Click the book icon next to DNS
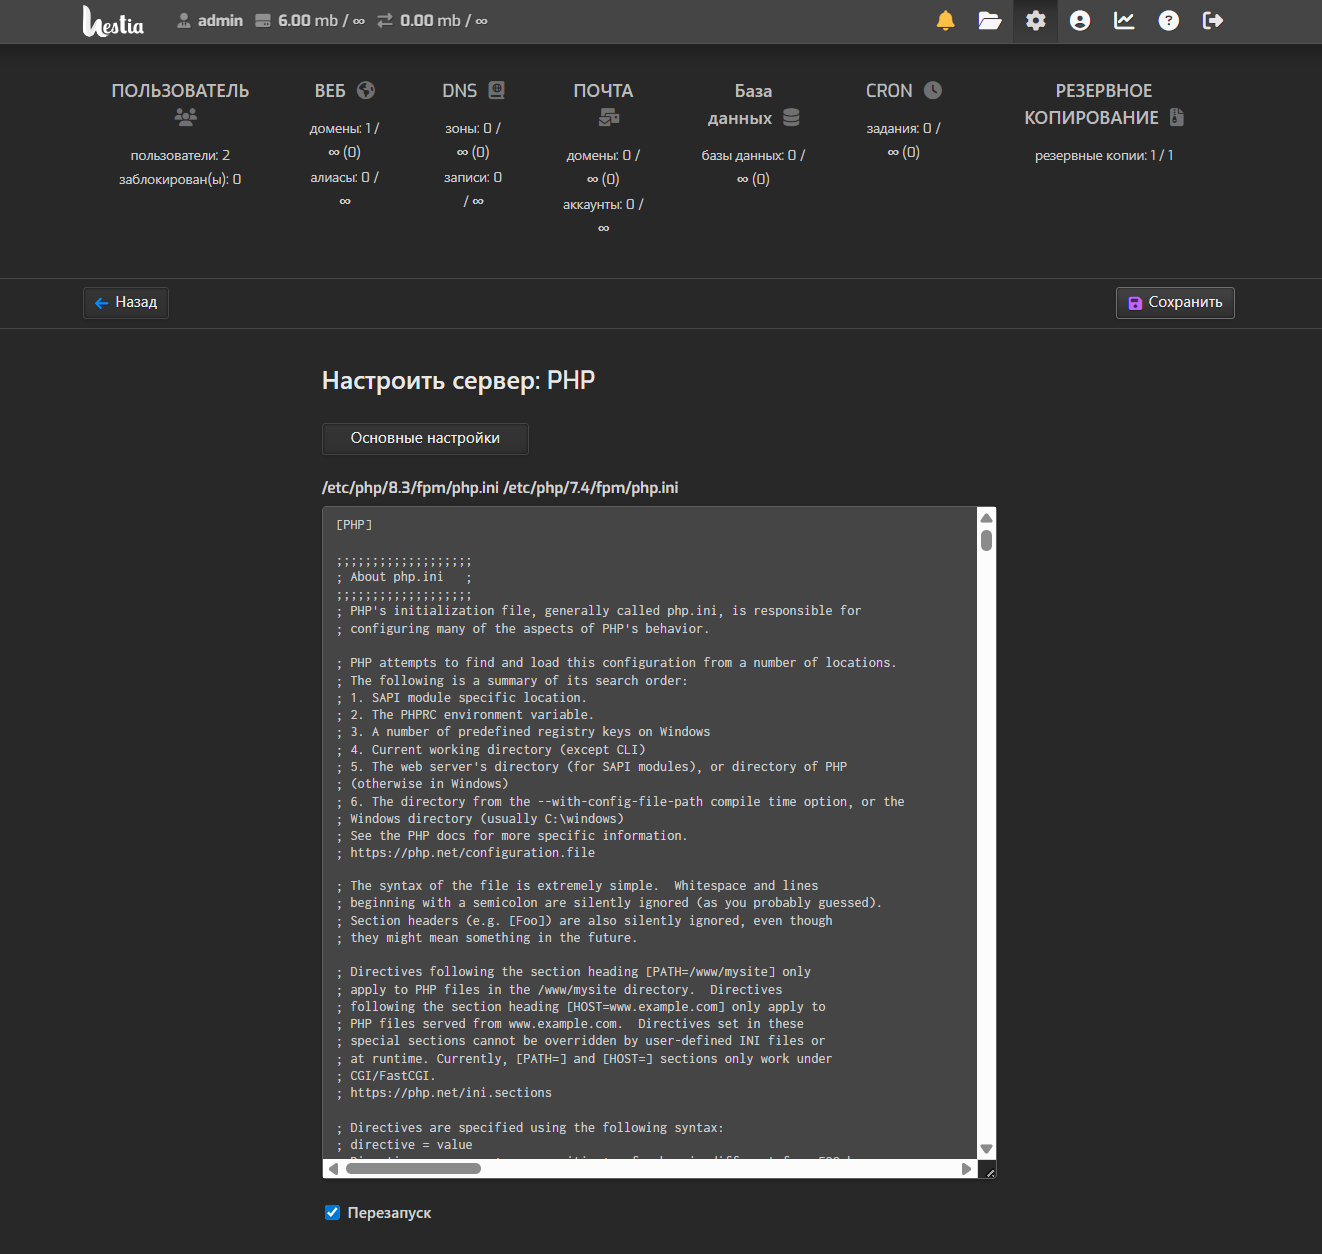This screenshot has width=1322, height=1254. 496,90
